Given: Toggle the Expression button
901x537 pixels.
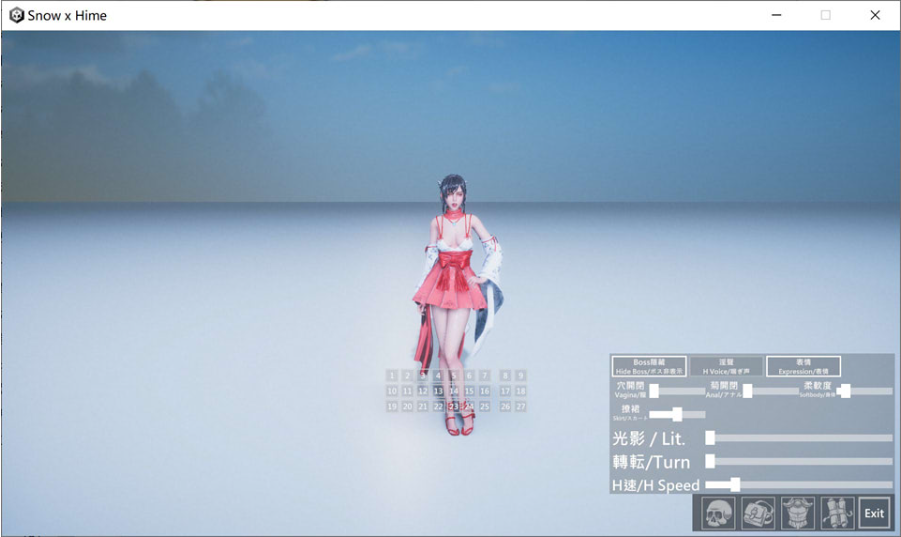Looking at the screenshot, I should (x=803, y=366).
